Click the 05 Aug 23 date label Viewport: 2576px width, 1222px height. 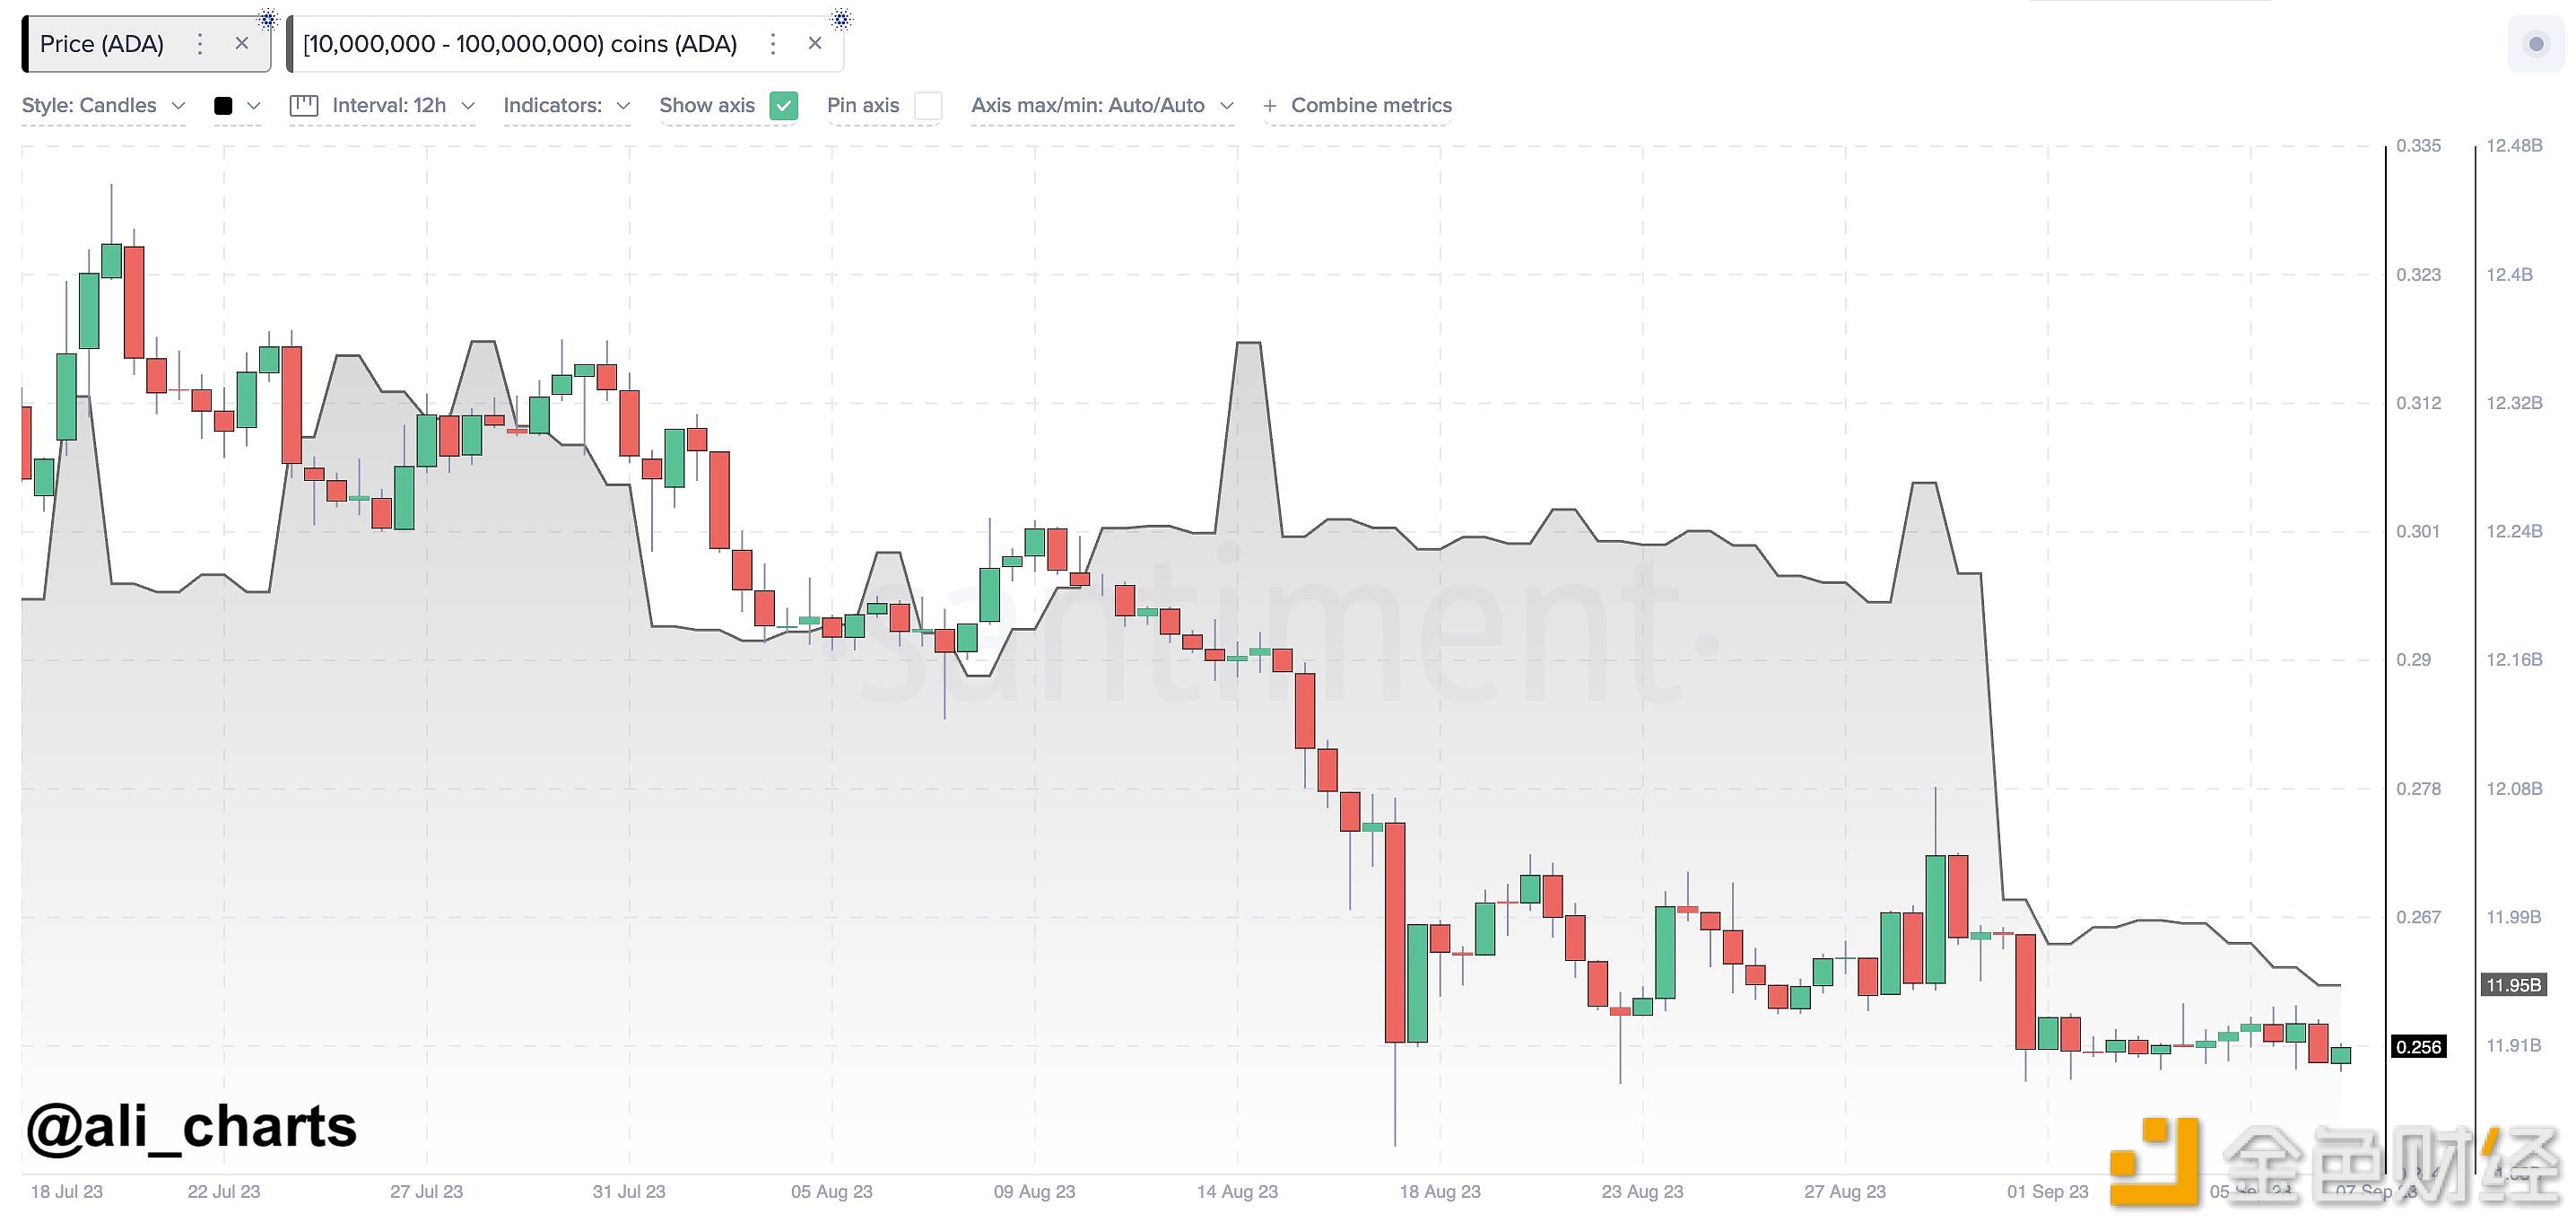831,1192
